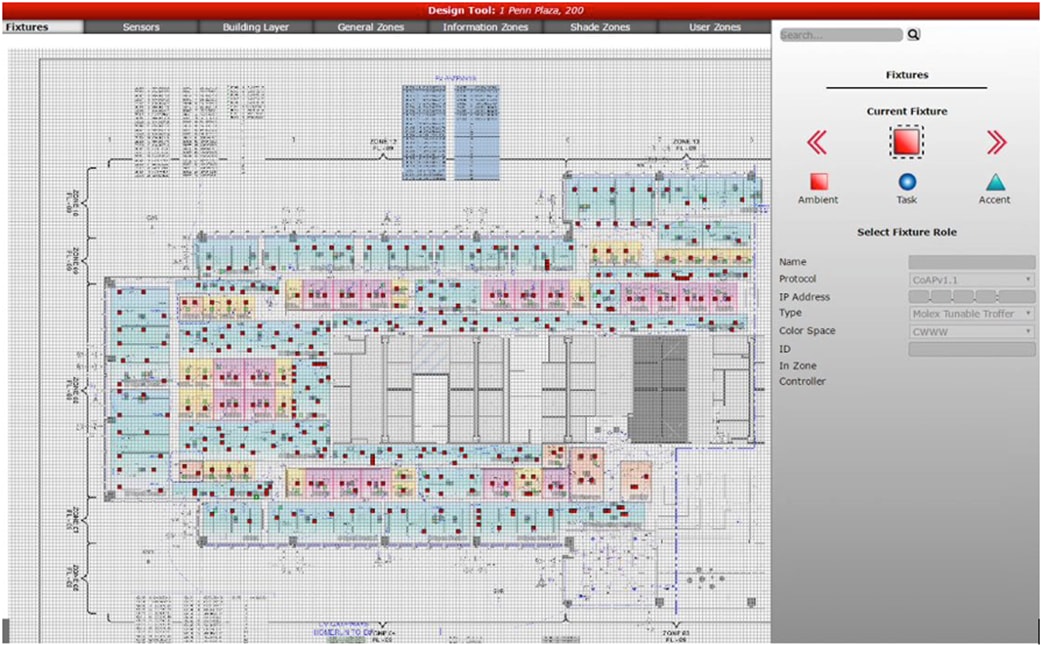Click the Ambient label under the red square
This screenshot has height=648, width=1042.
818,199
